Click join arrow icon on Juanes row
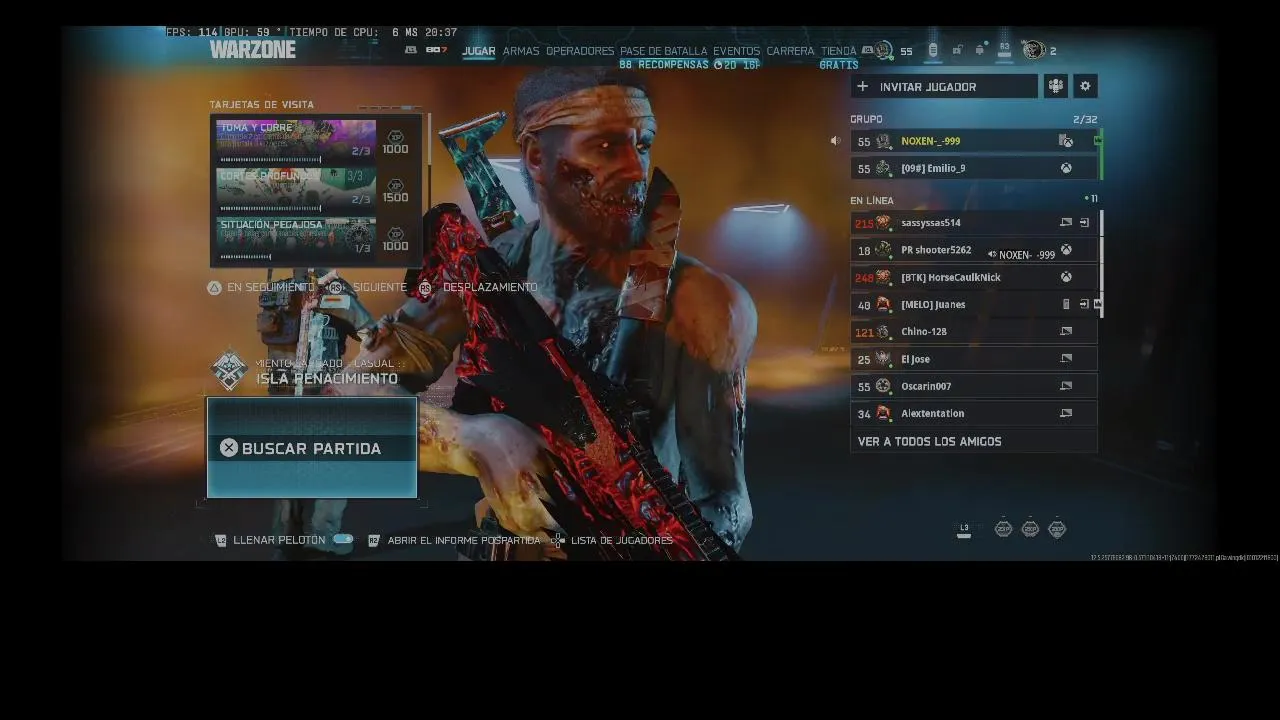The height and width of the screenshot is (720, 1280). coord(1084,304)
